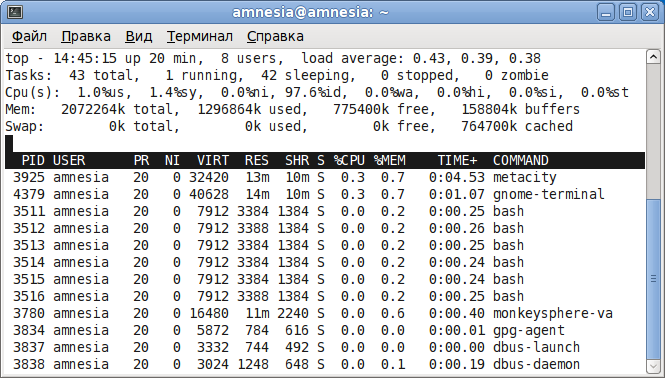Maximize the terminal window

point(628,12)
